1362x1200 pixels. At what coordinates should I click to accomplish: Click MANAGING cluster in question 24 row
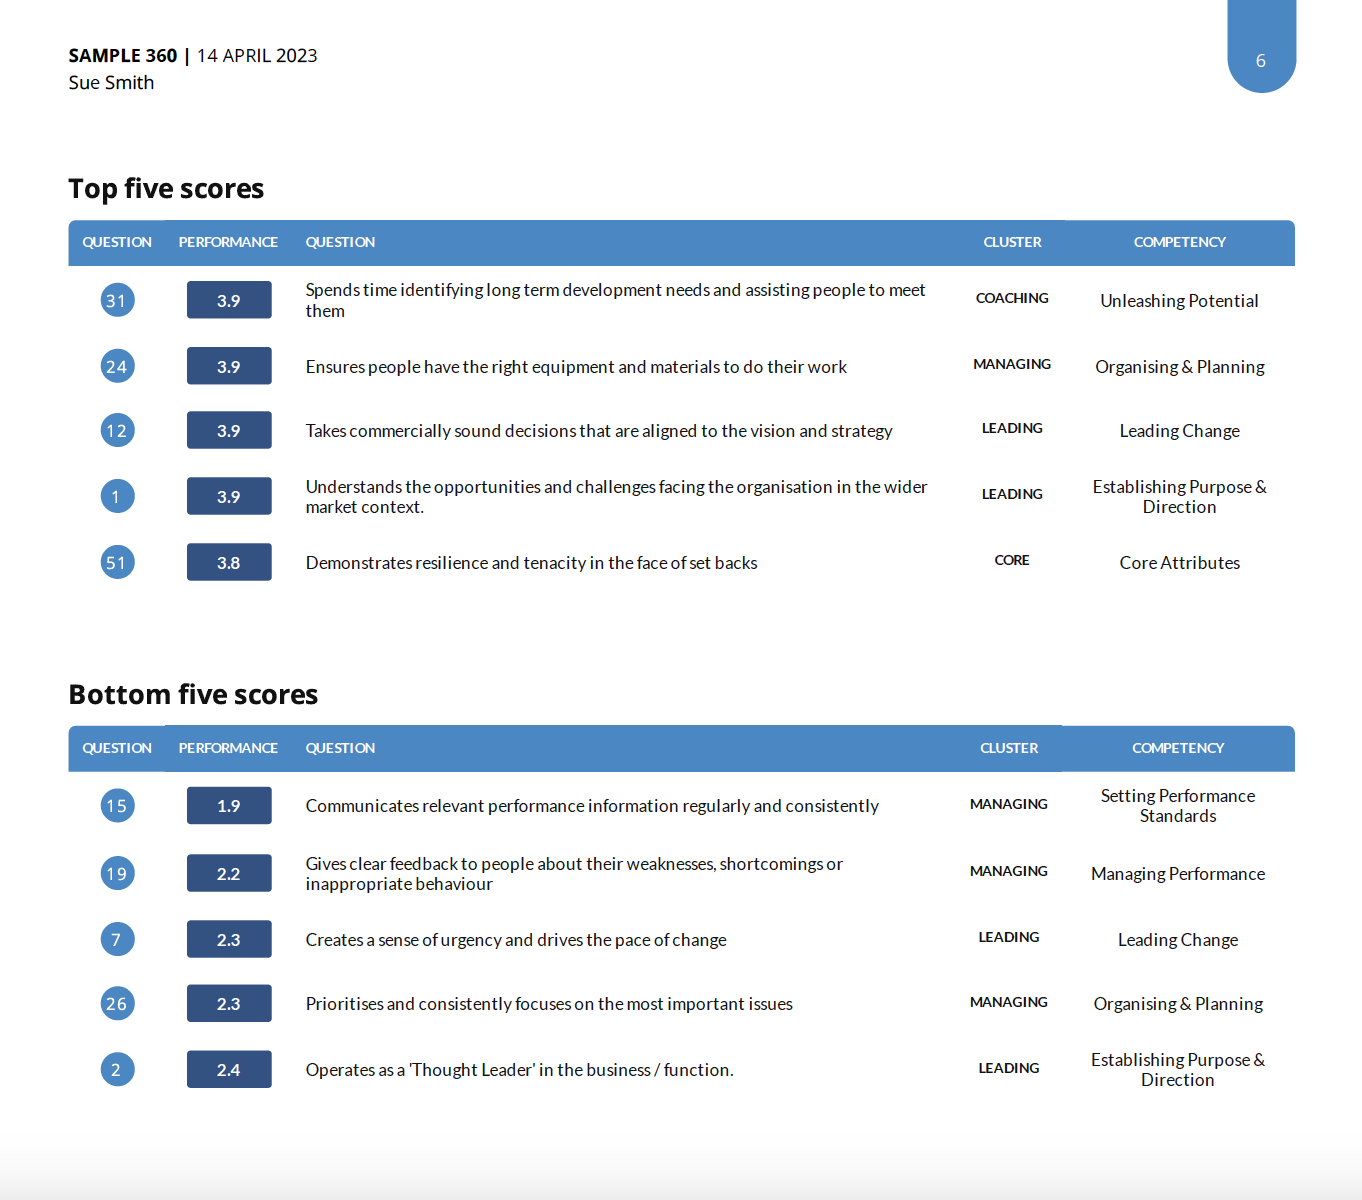pos(1012,364)
